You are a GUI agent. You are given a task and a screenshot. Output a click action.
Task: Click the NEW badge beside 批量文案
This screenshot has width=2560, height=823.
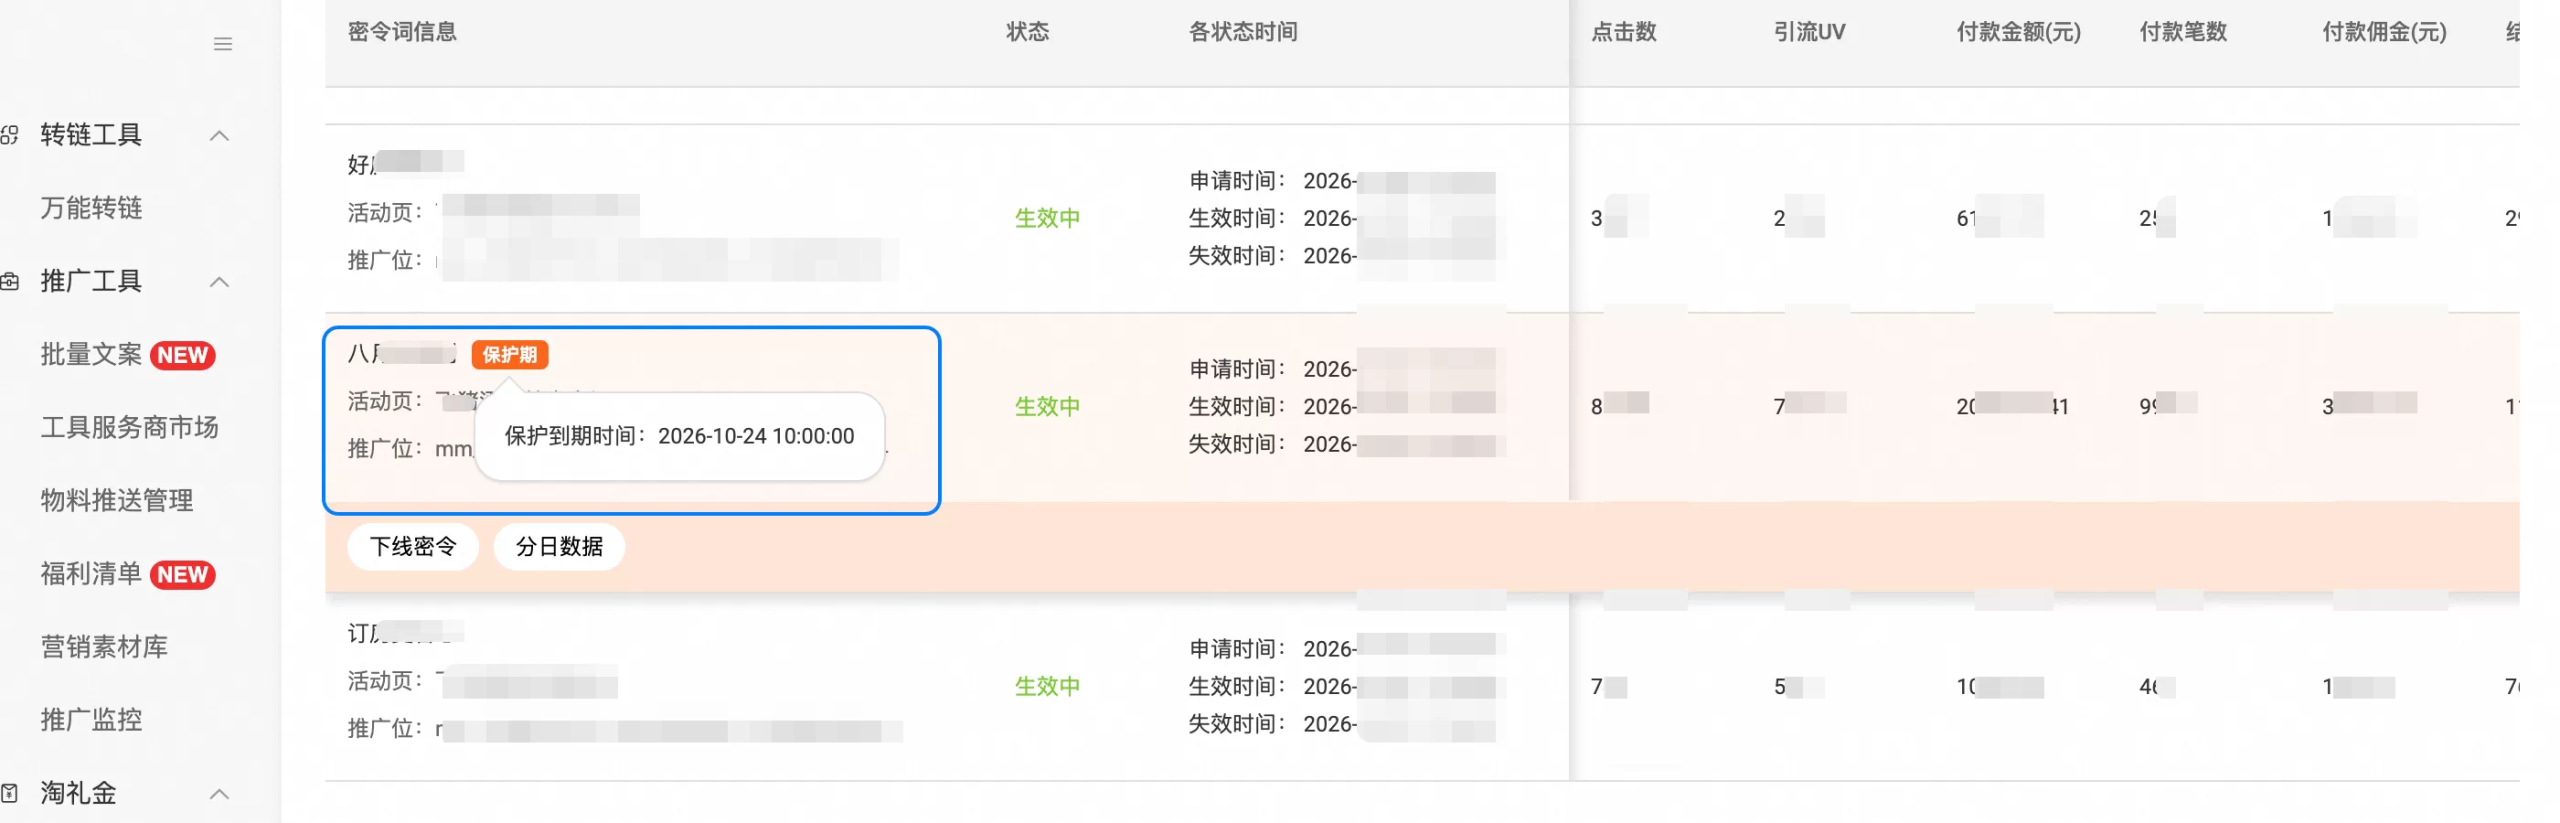(x=183, y=355)
